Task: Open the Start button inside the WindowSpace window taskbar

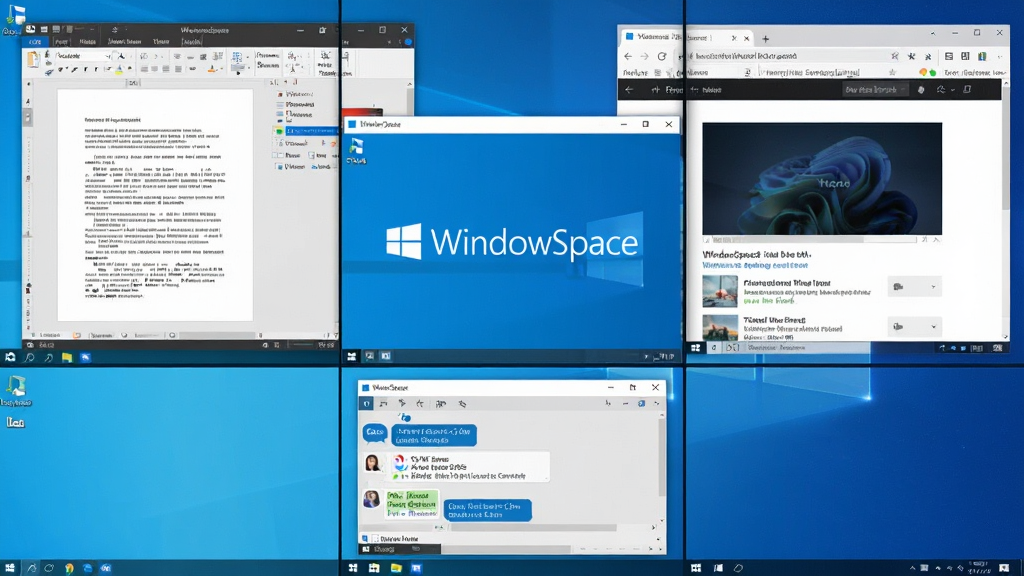Action: (x=352, y=356)
